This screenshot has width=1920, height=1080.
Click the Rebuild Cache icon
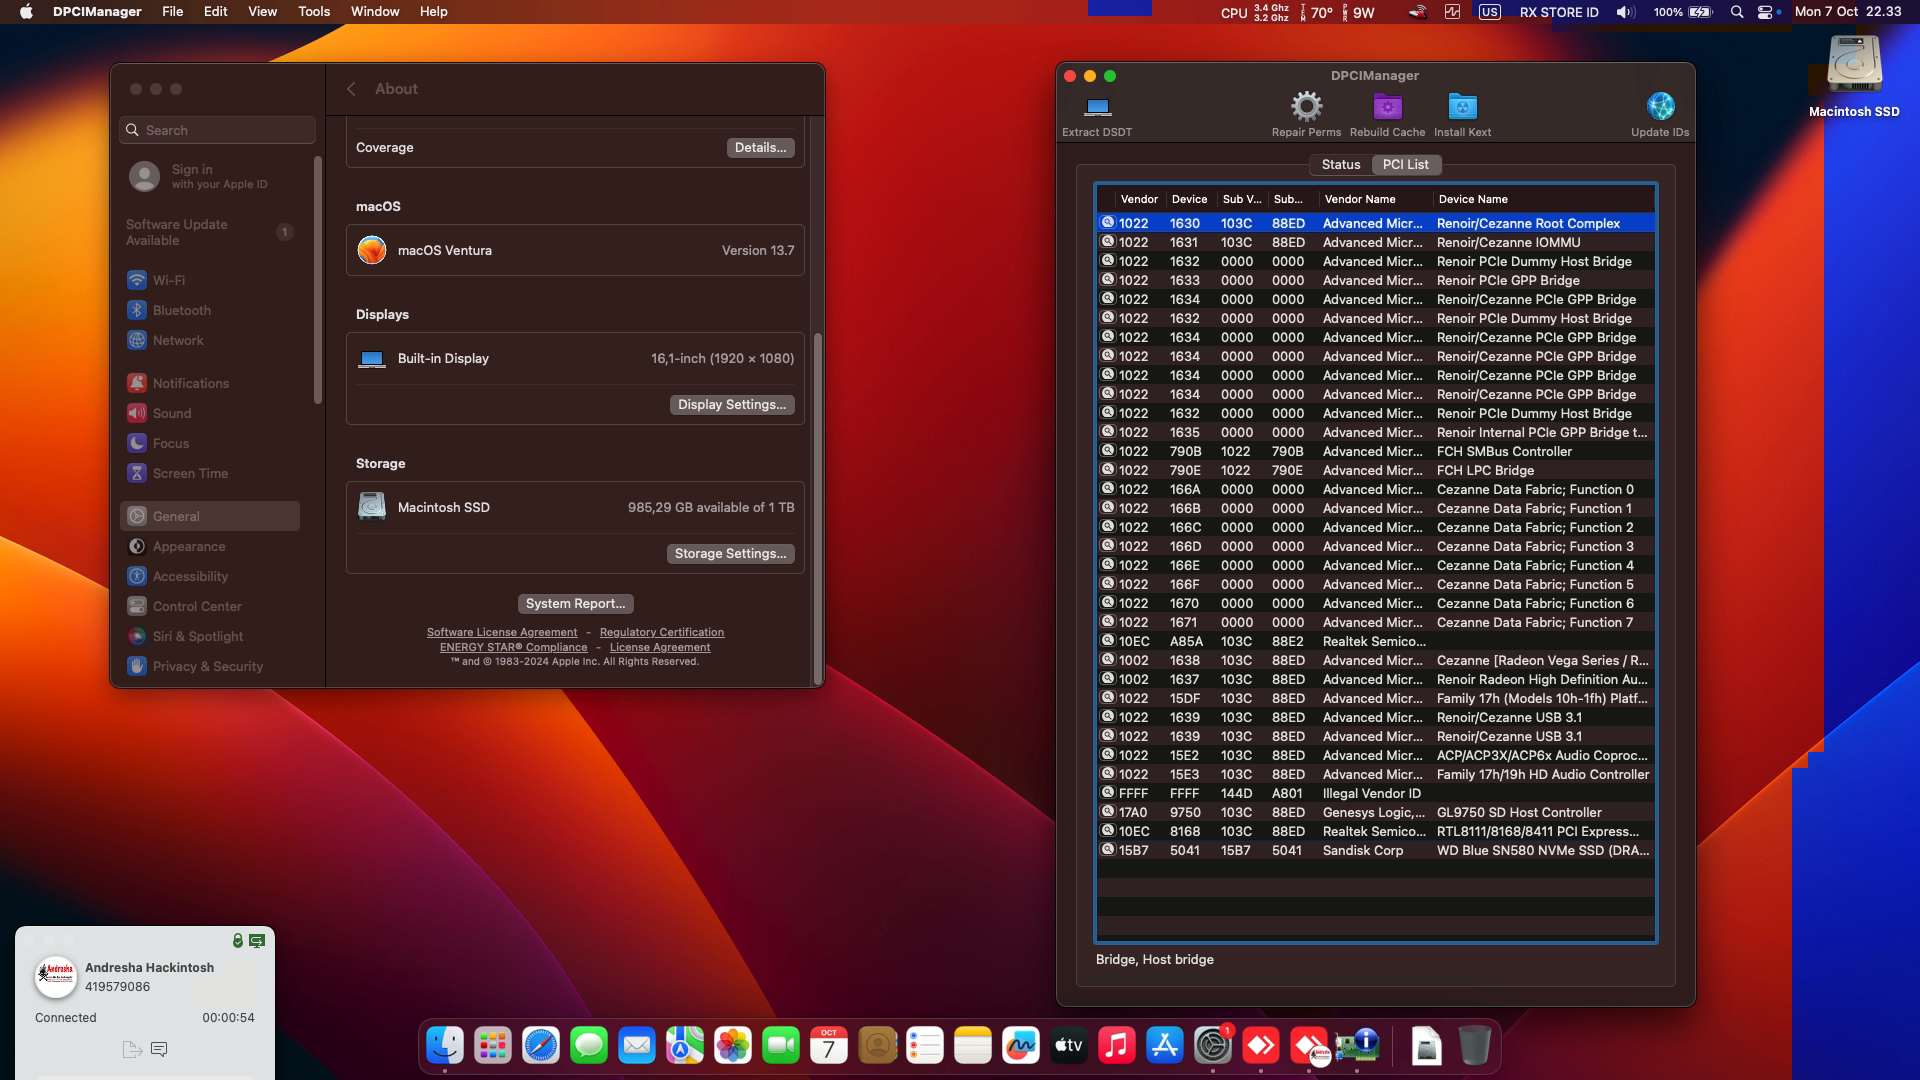point(1387,106)
